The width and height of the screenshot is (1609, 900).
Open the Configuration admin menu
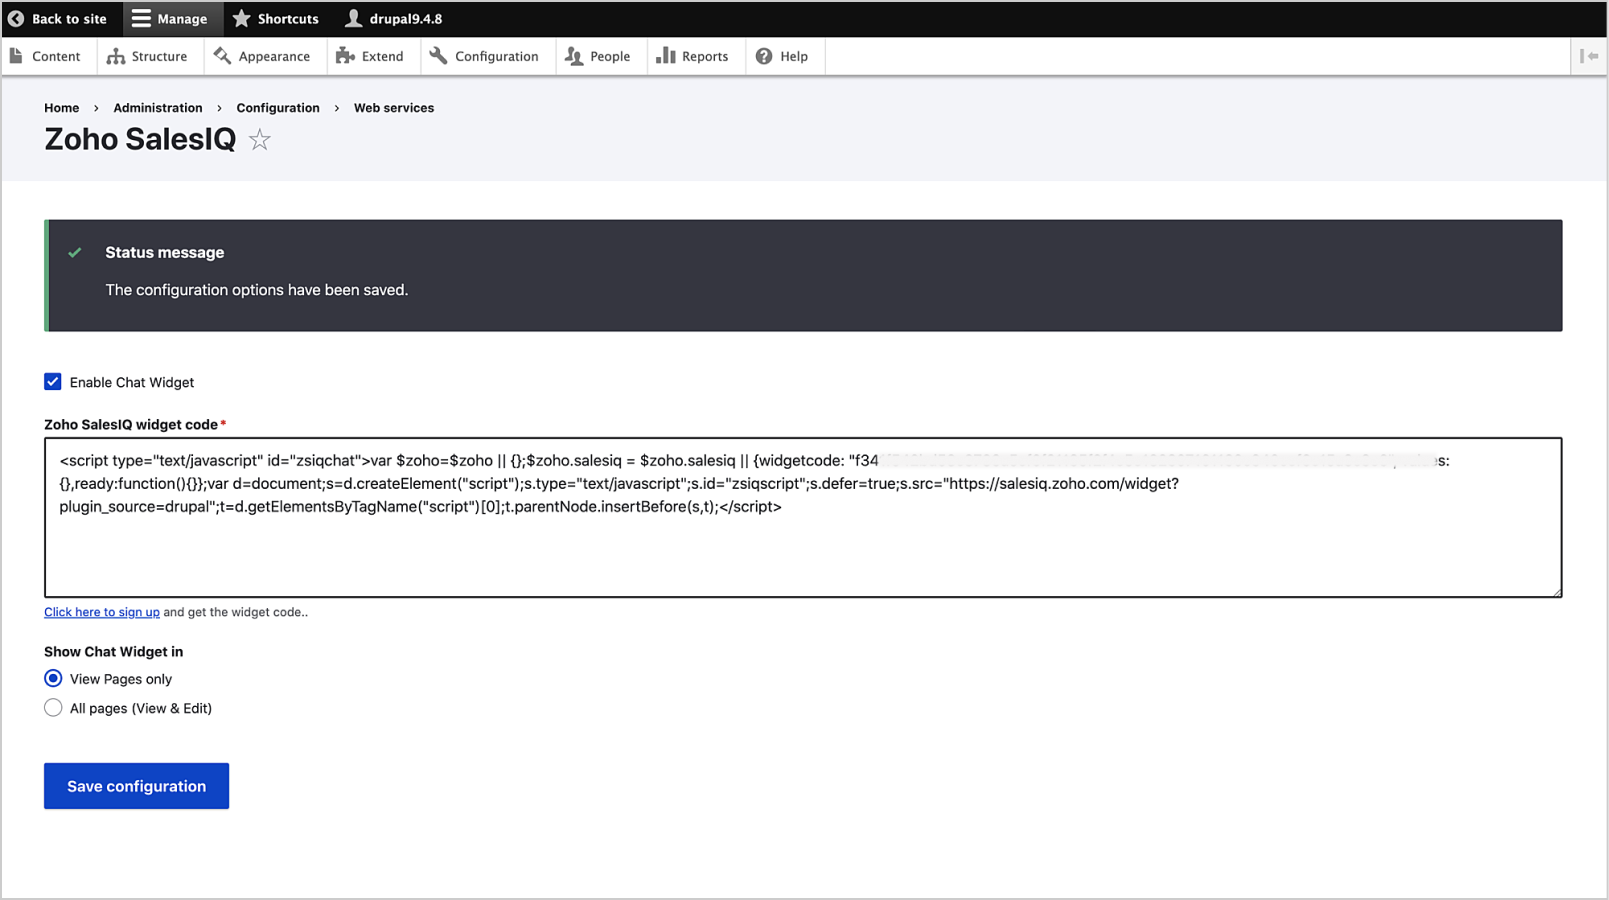click(484, 56)
